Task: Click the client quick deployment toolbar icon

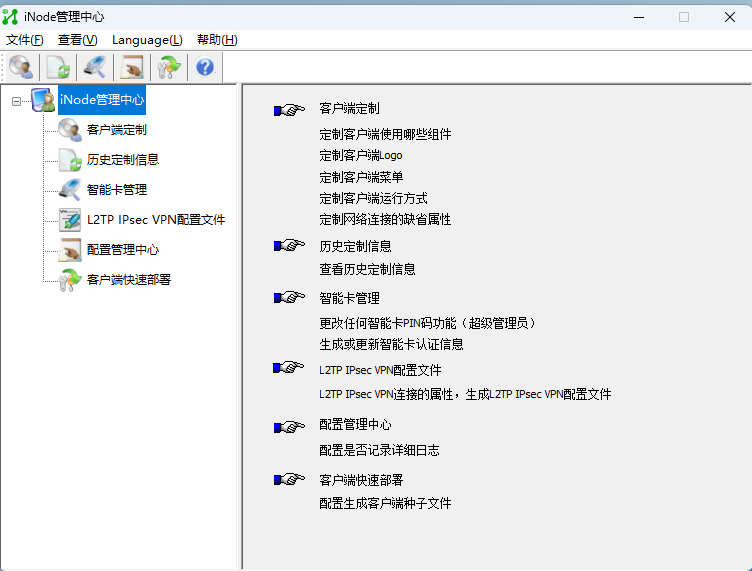Action: [169, 67]
